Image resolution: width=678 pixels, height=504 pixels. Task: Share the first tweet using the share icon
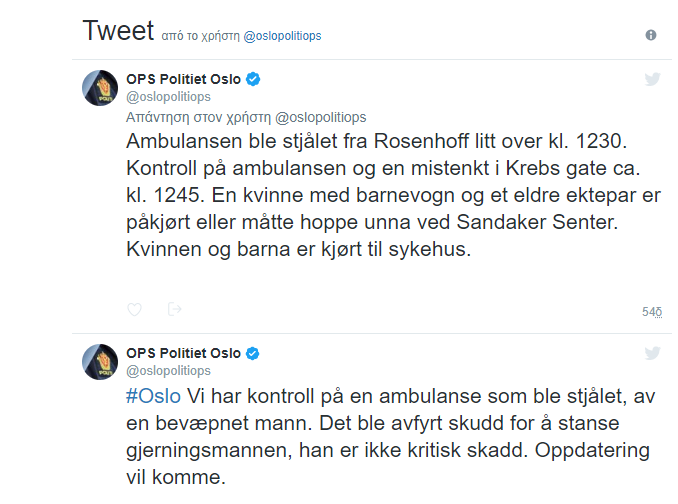[174, 310]
